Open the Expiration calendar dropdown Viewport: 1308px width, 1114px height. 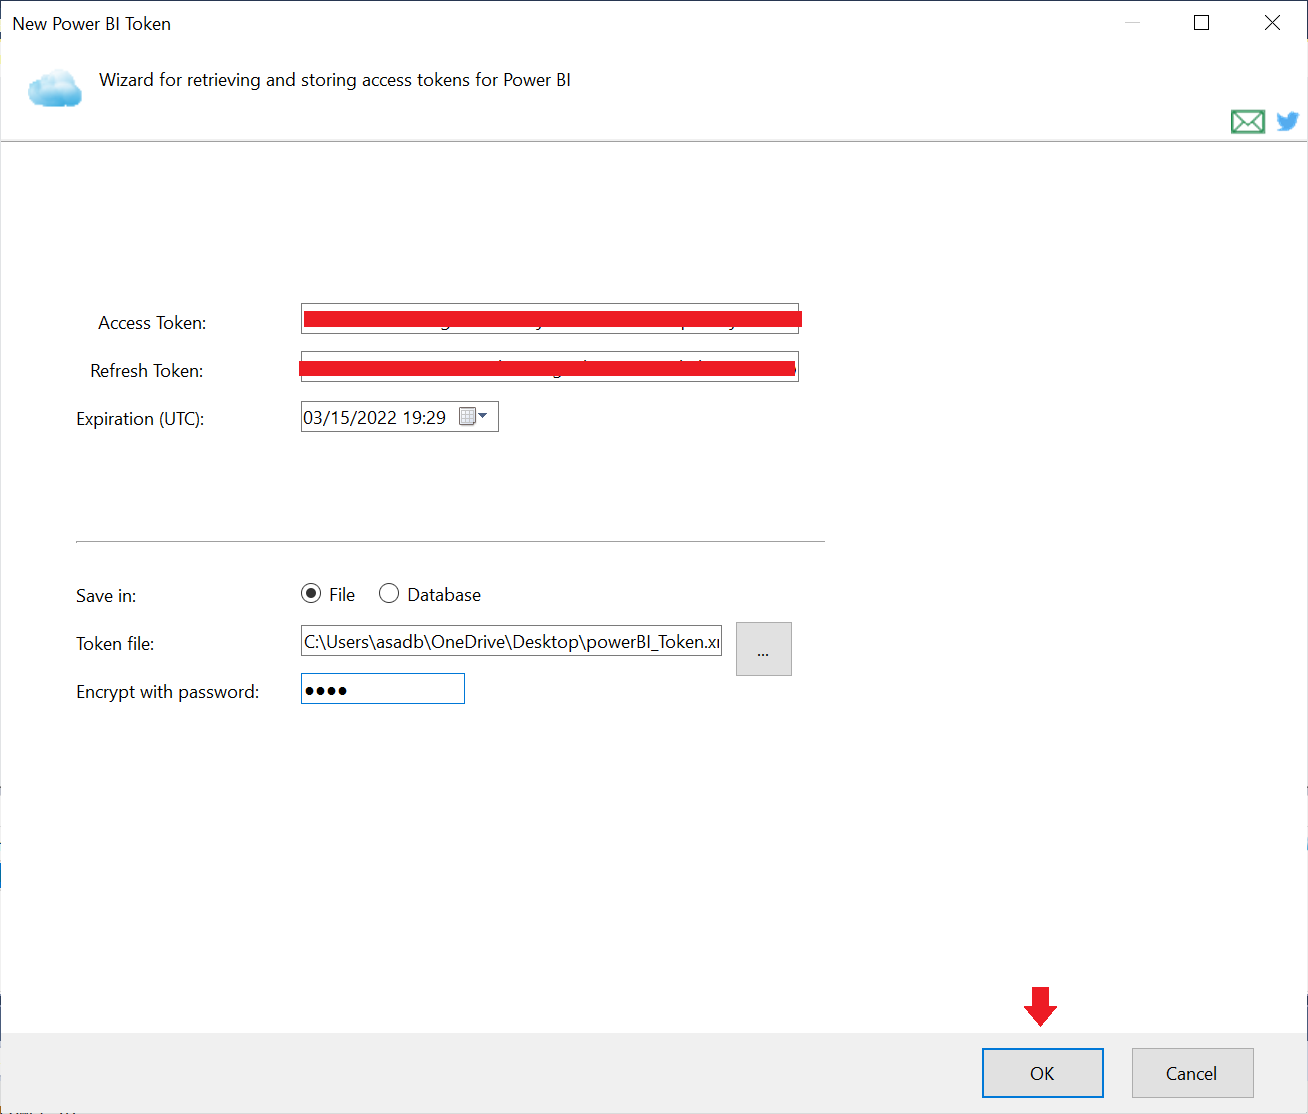coord(473,417)
